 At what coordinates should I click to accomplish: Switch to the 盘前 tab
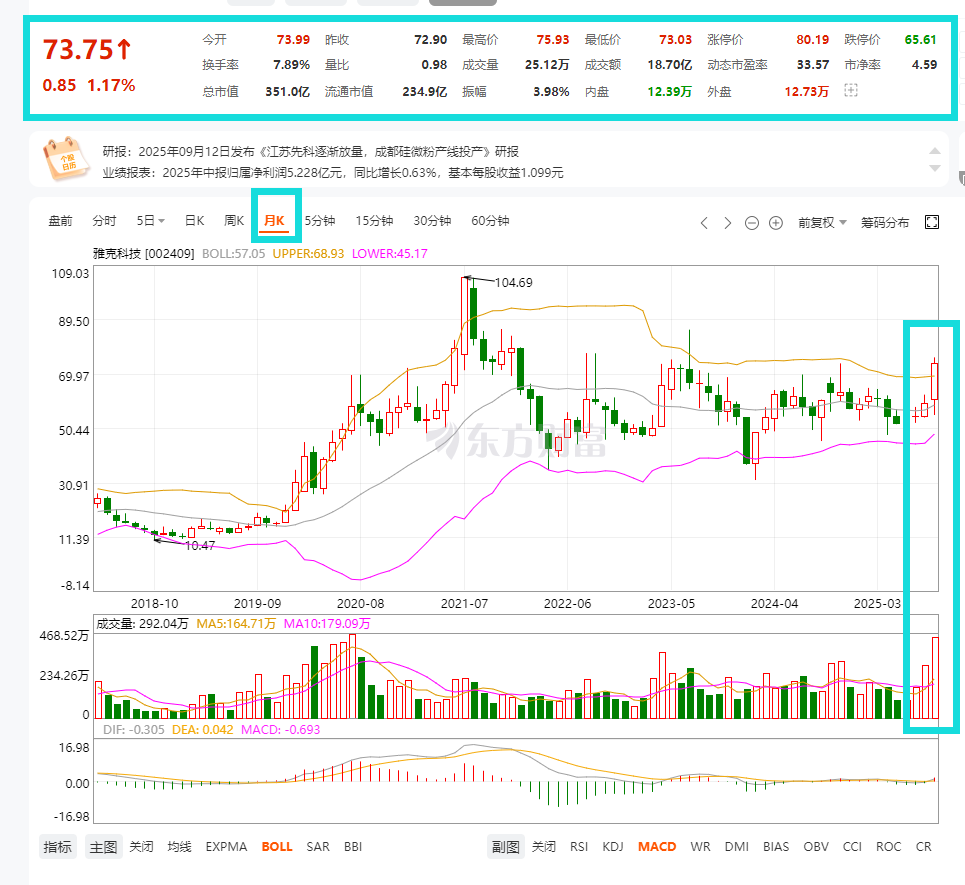[x=60, y=221]
